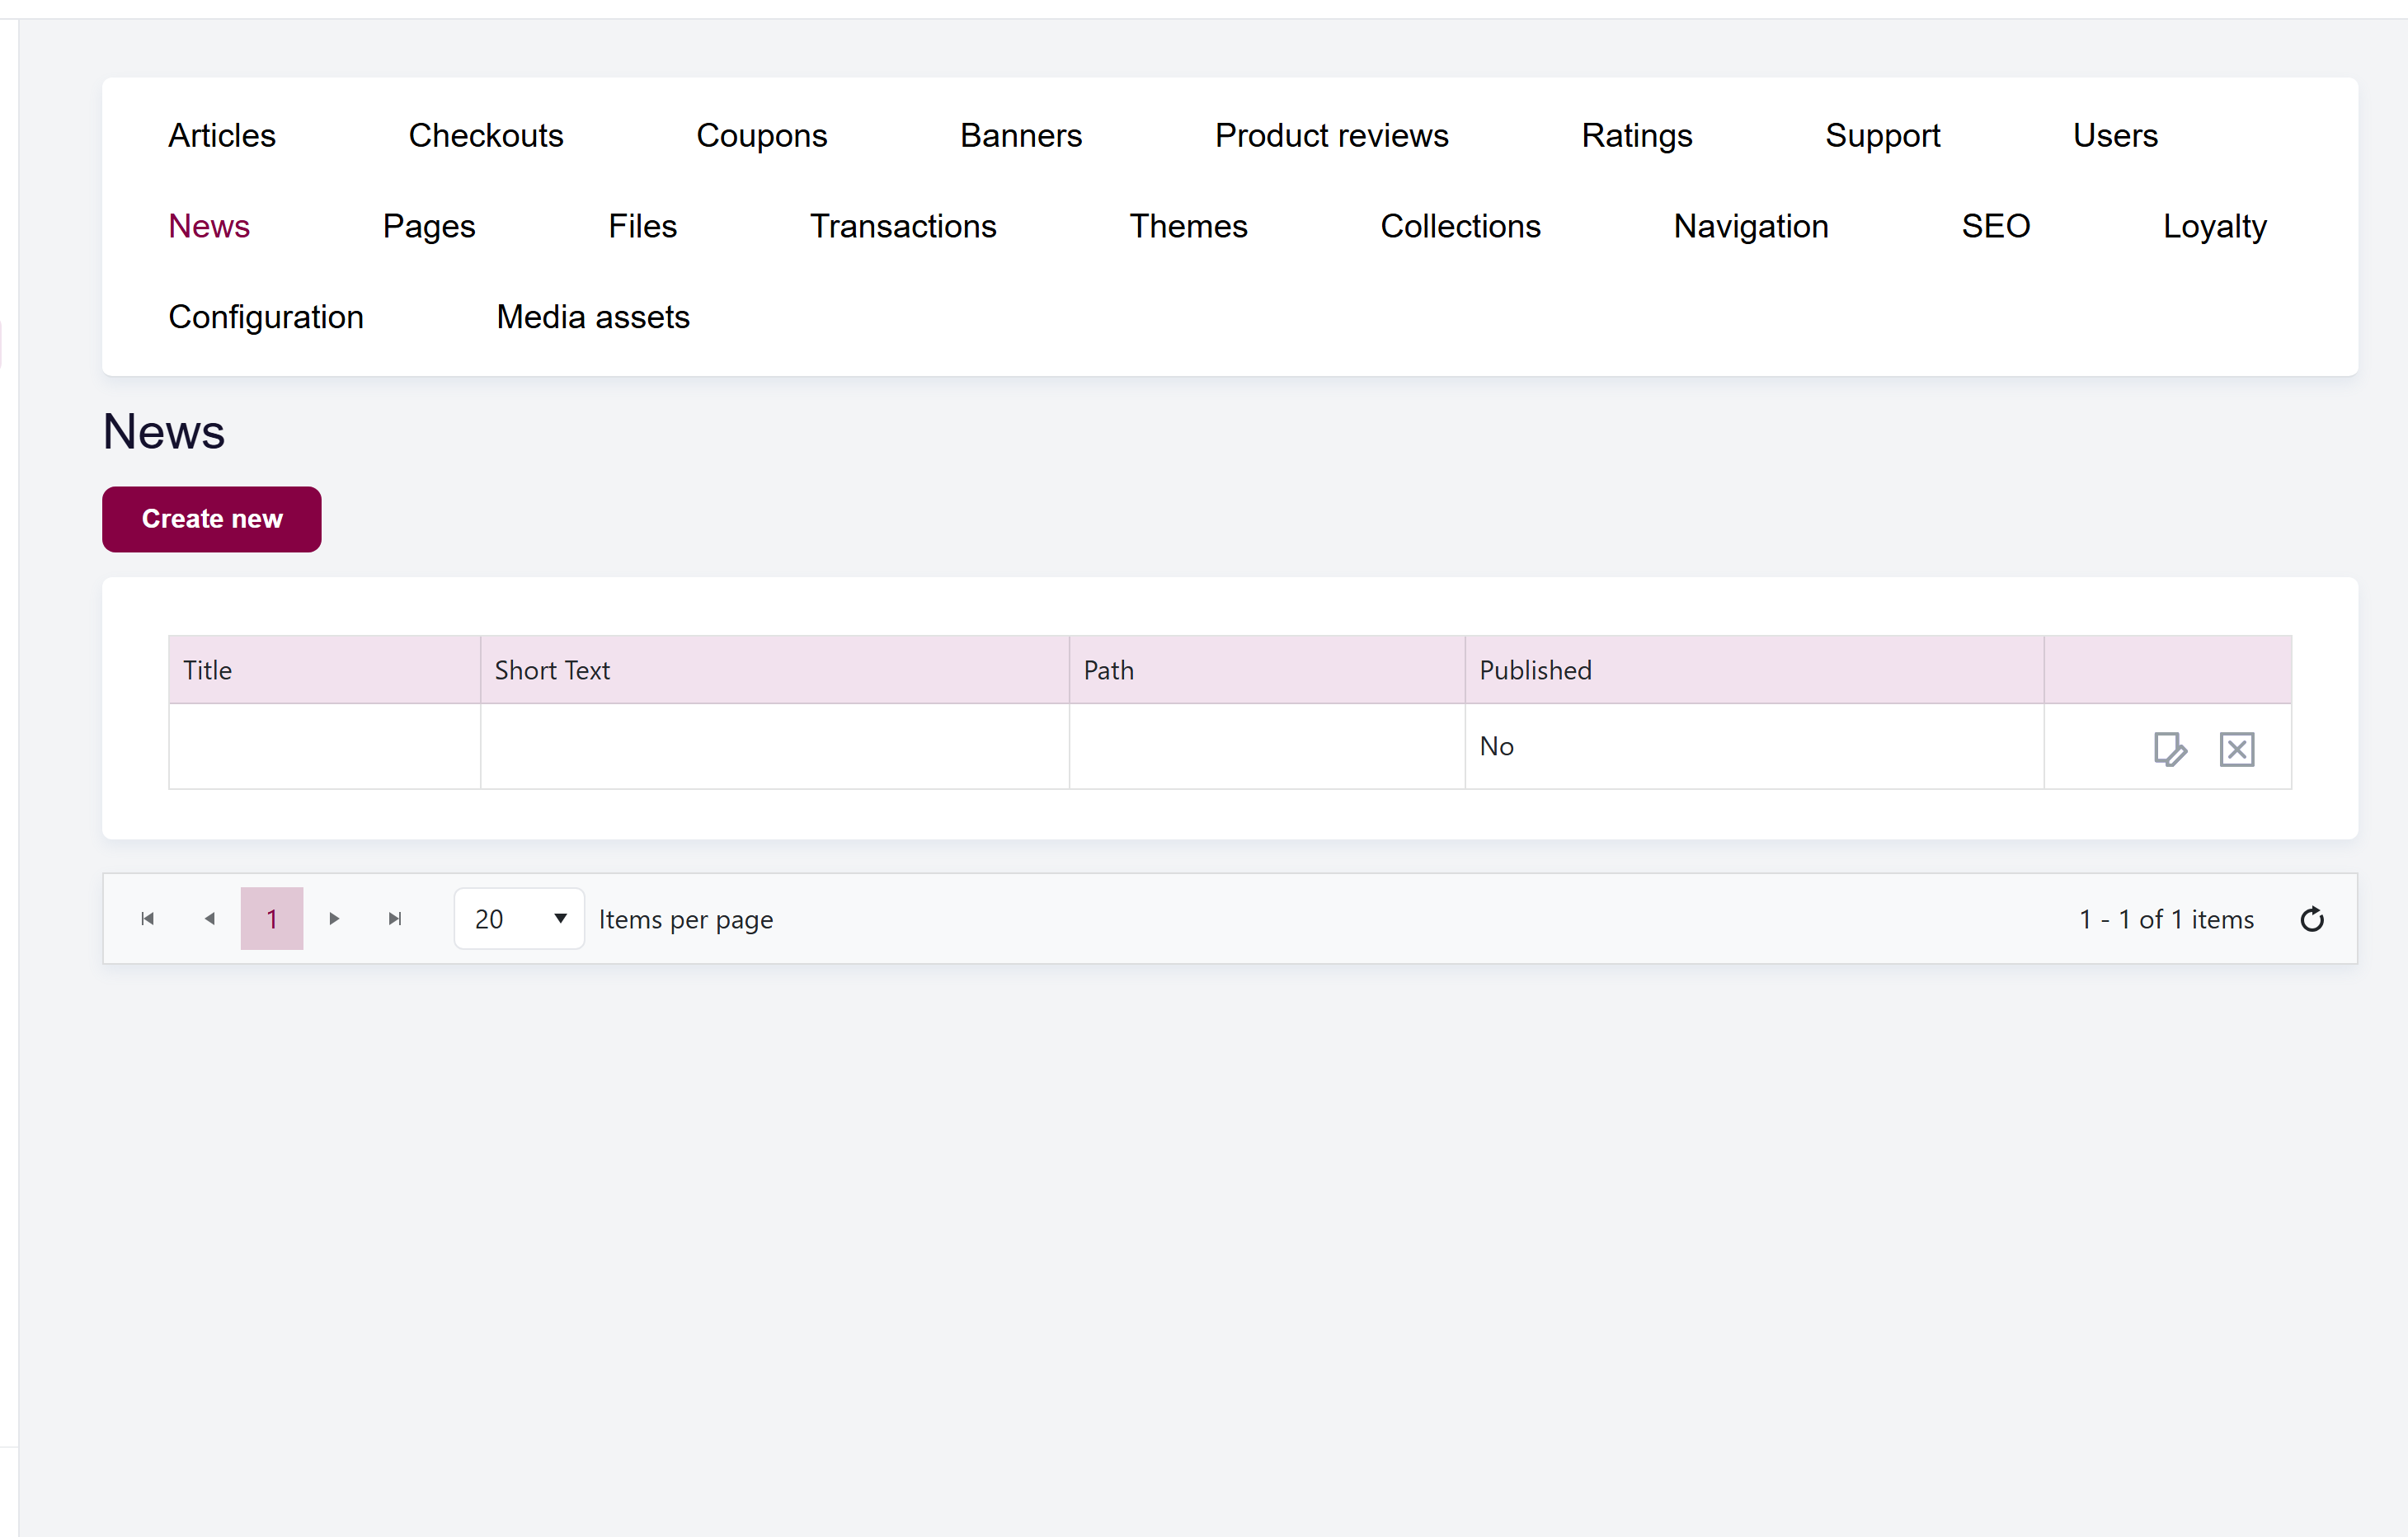Image resolution: width=2408 pixels, height=1537 pixels.
Task: Open the SEO section
Action: [1996, 226]
